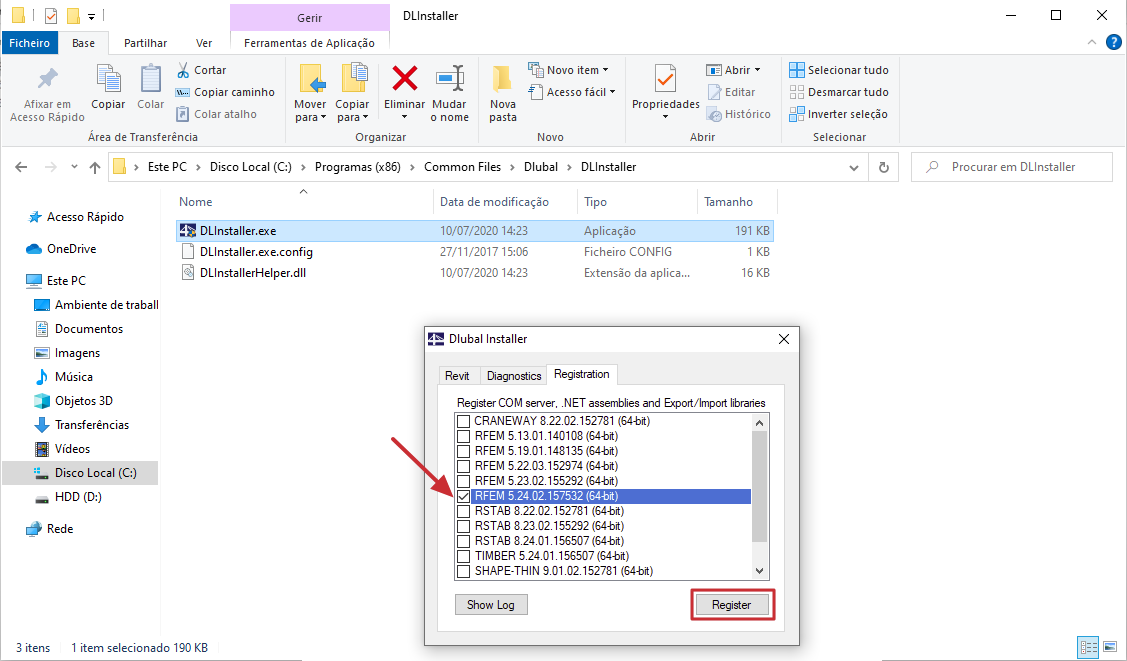Click Selecionar tudo
Screen dimensions: 1127x661
point(839,70)
